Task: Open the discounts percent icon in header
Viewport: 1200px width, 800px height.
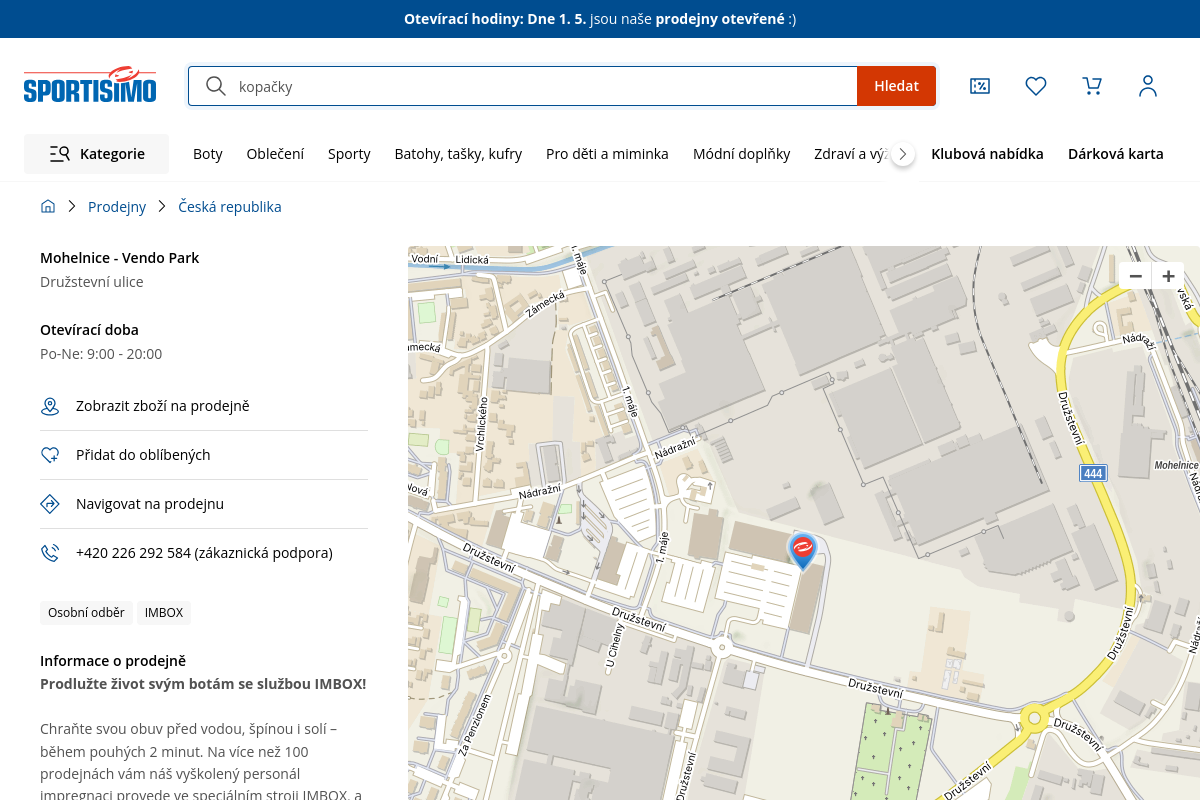Action: coord(980,86)
